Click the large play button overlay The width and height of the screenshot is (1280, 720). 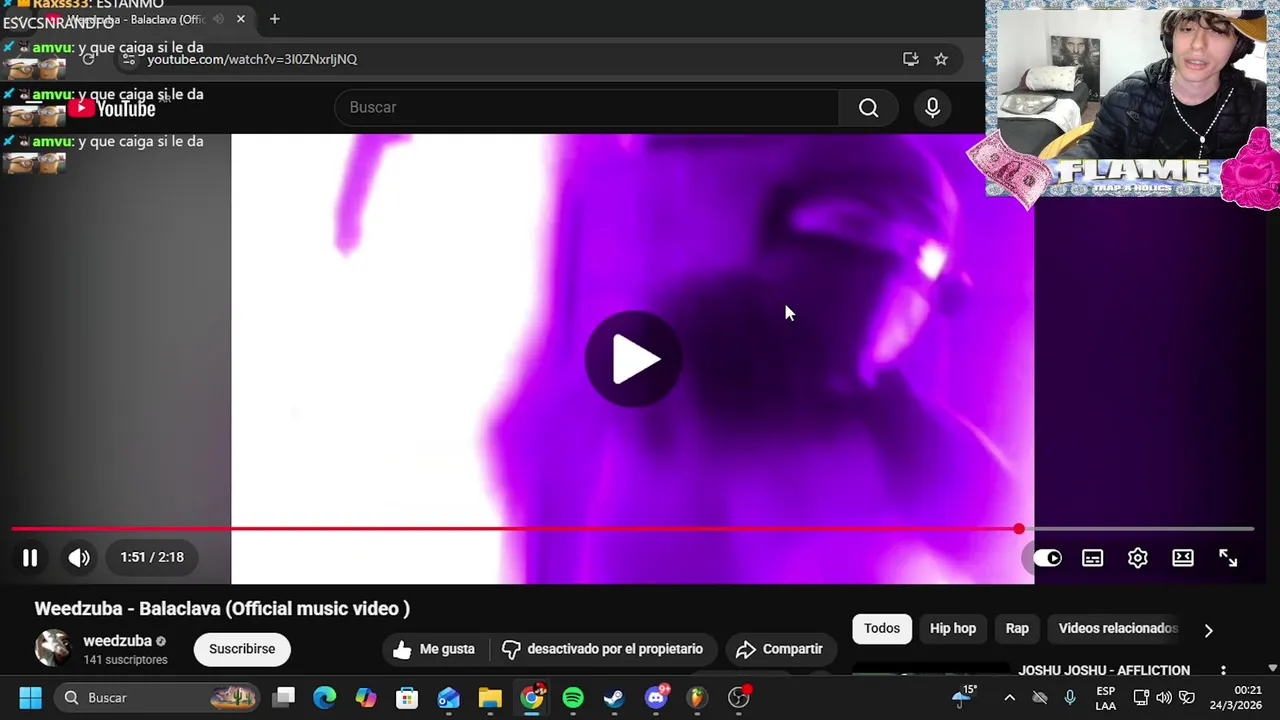coord(633,359)
